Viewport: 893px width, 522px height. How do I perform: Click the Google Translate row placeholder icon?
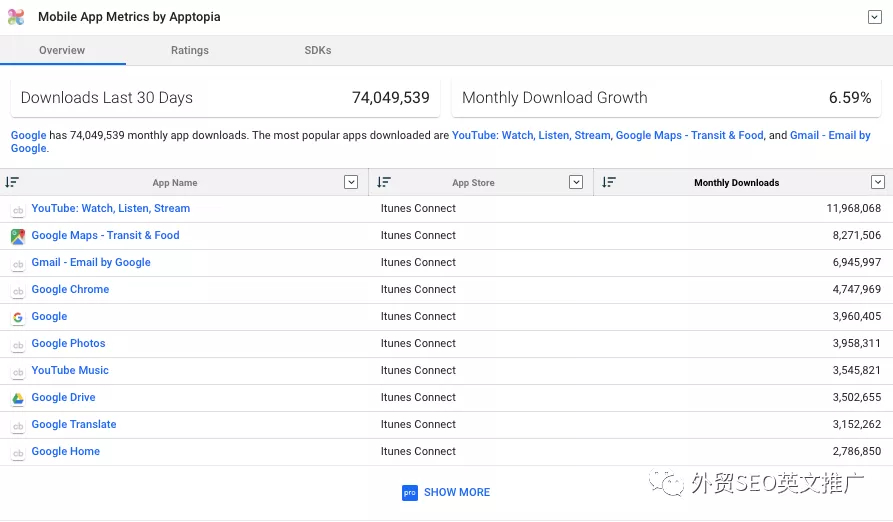18,426
